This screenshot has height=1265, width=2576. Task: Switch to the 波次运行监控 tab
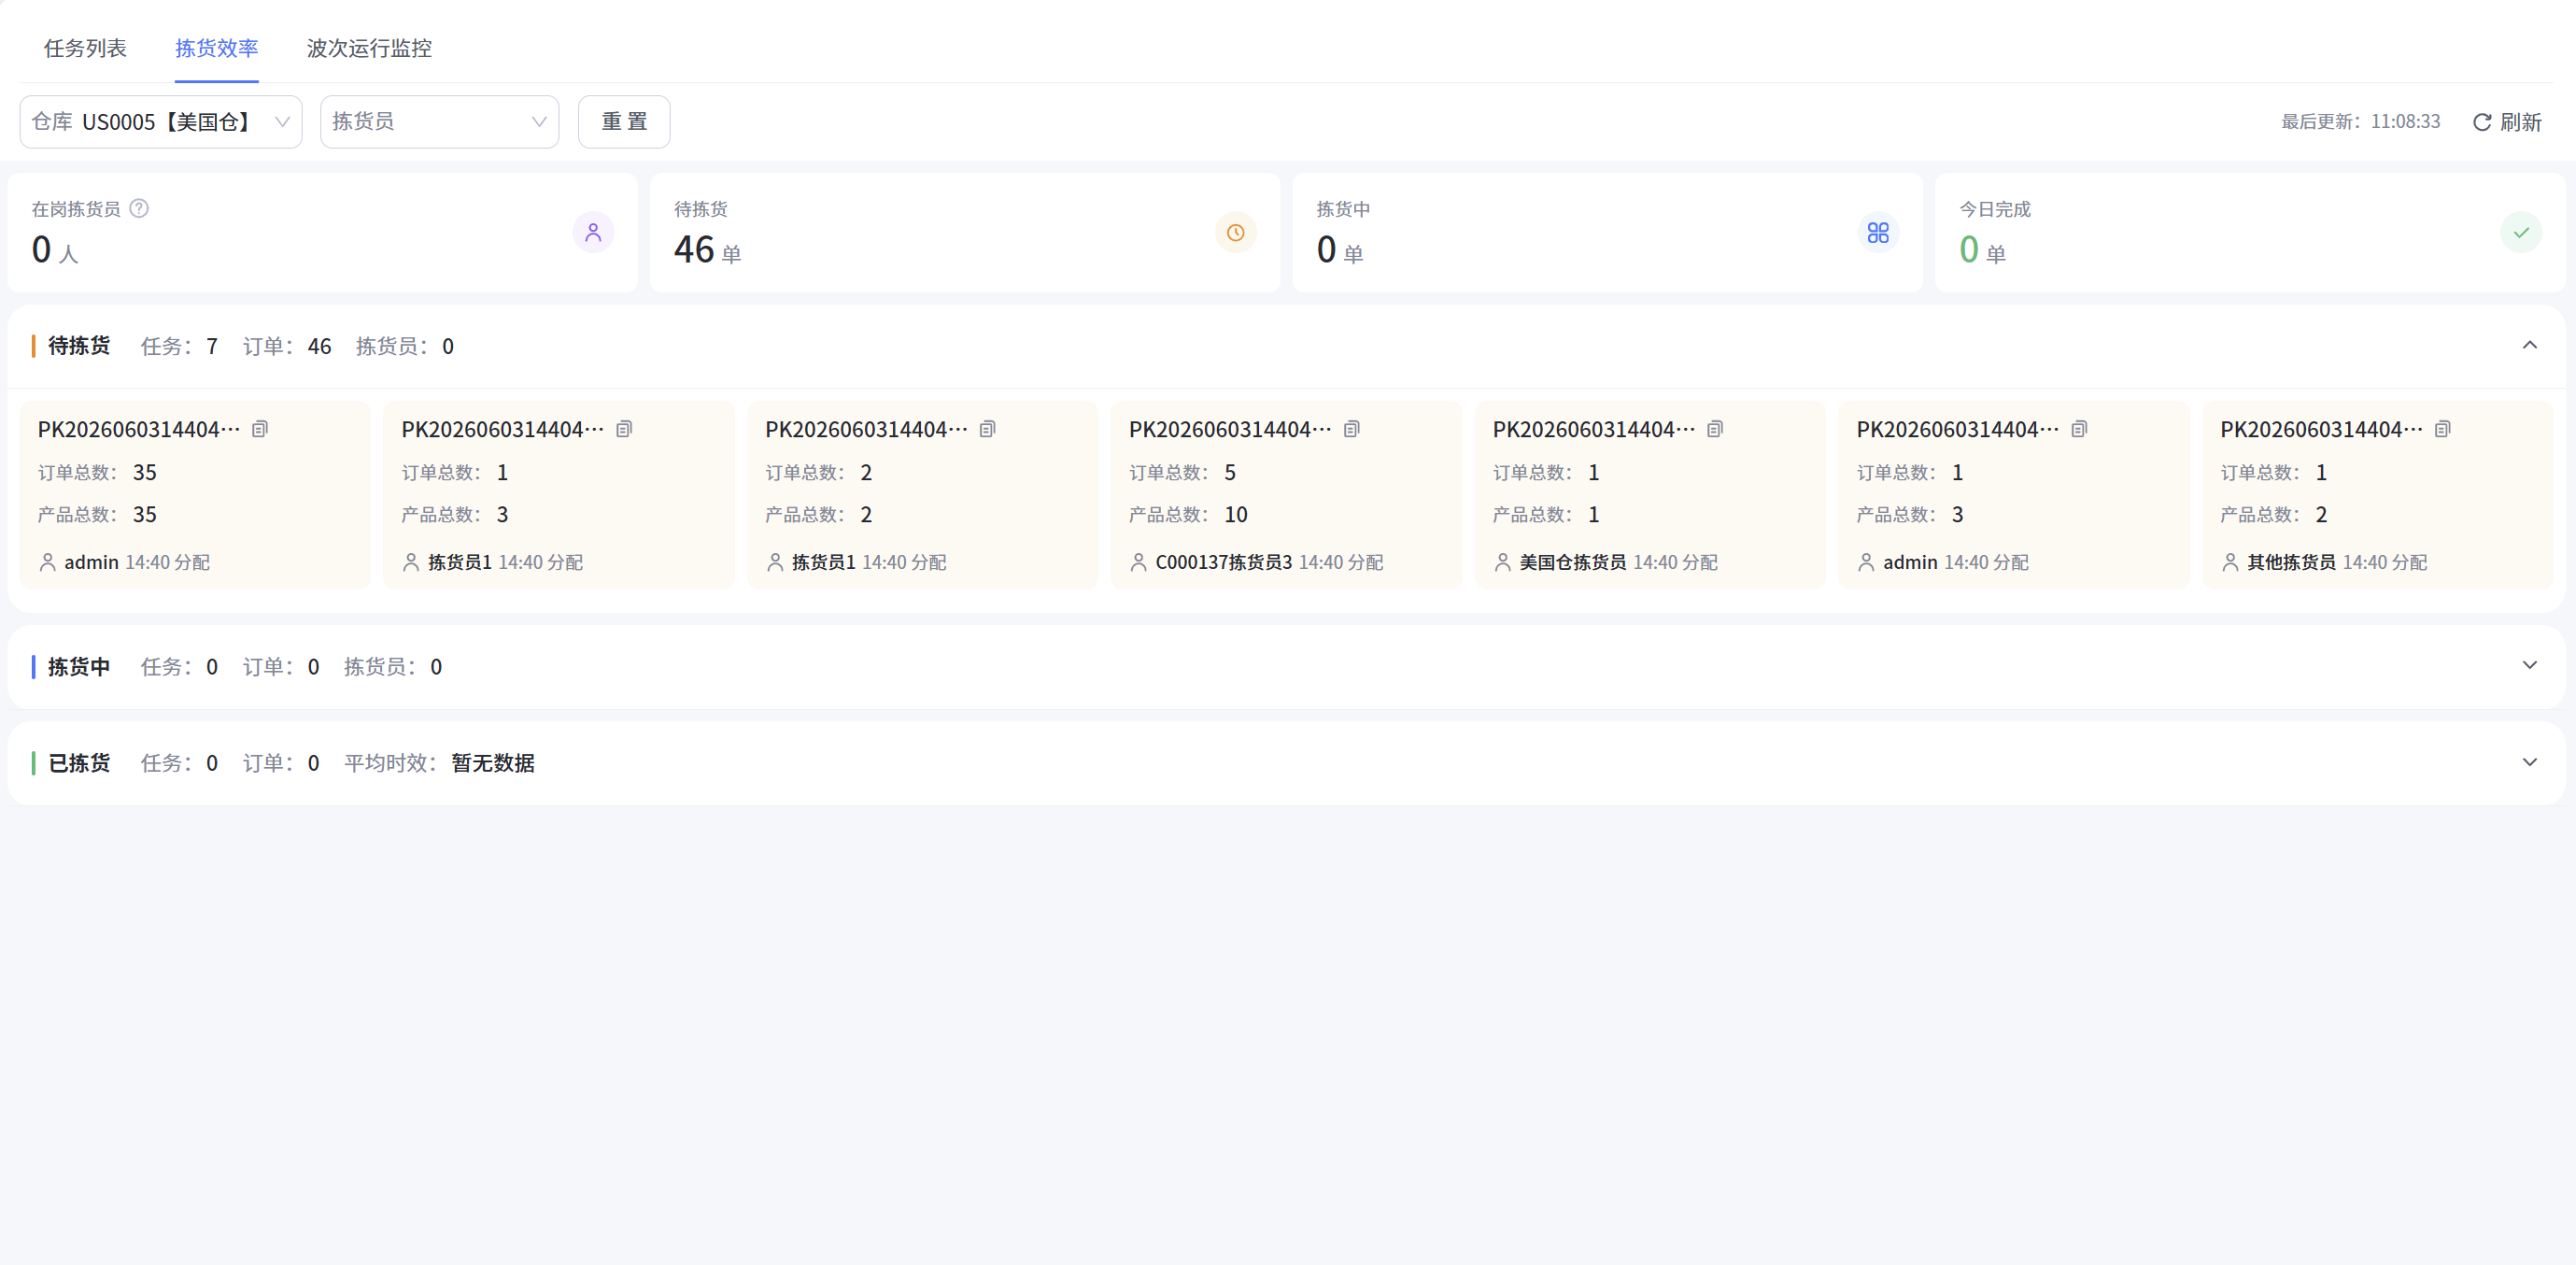[369, 48]
